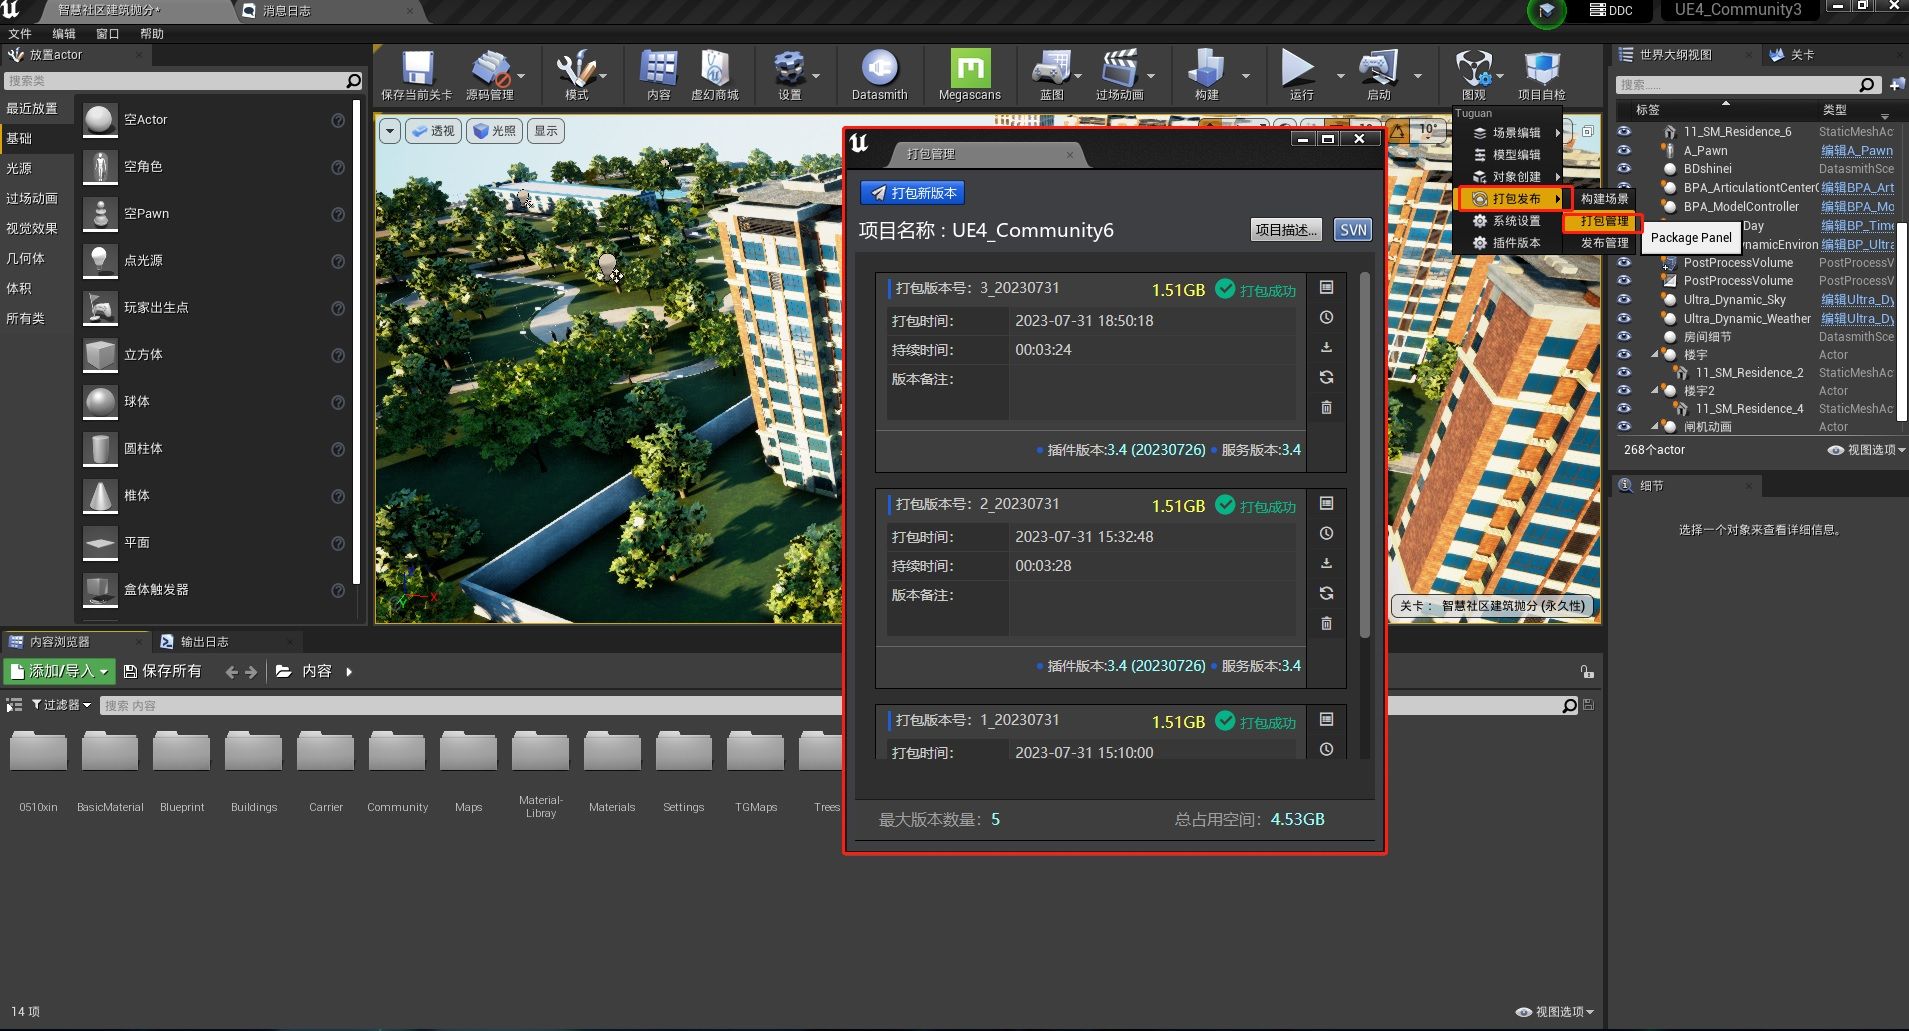The image size is (1909, 1031).
Task: Open the Megascans toolbar icon
Action: coord(969,68)
